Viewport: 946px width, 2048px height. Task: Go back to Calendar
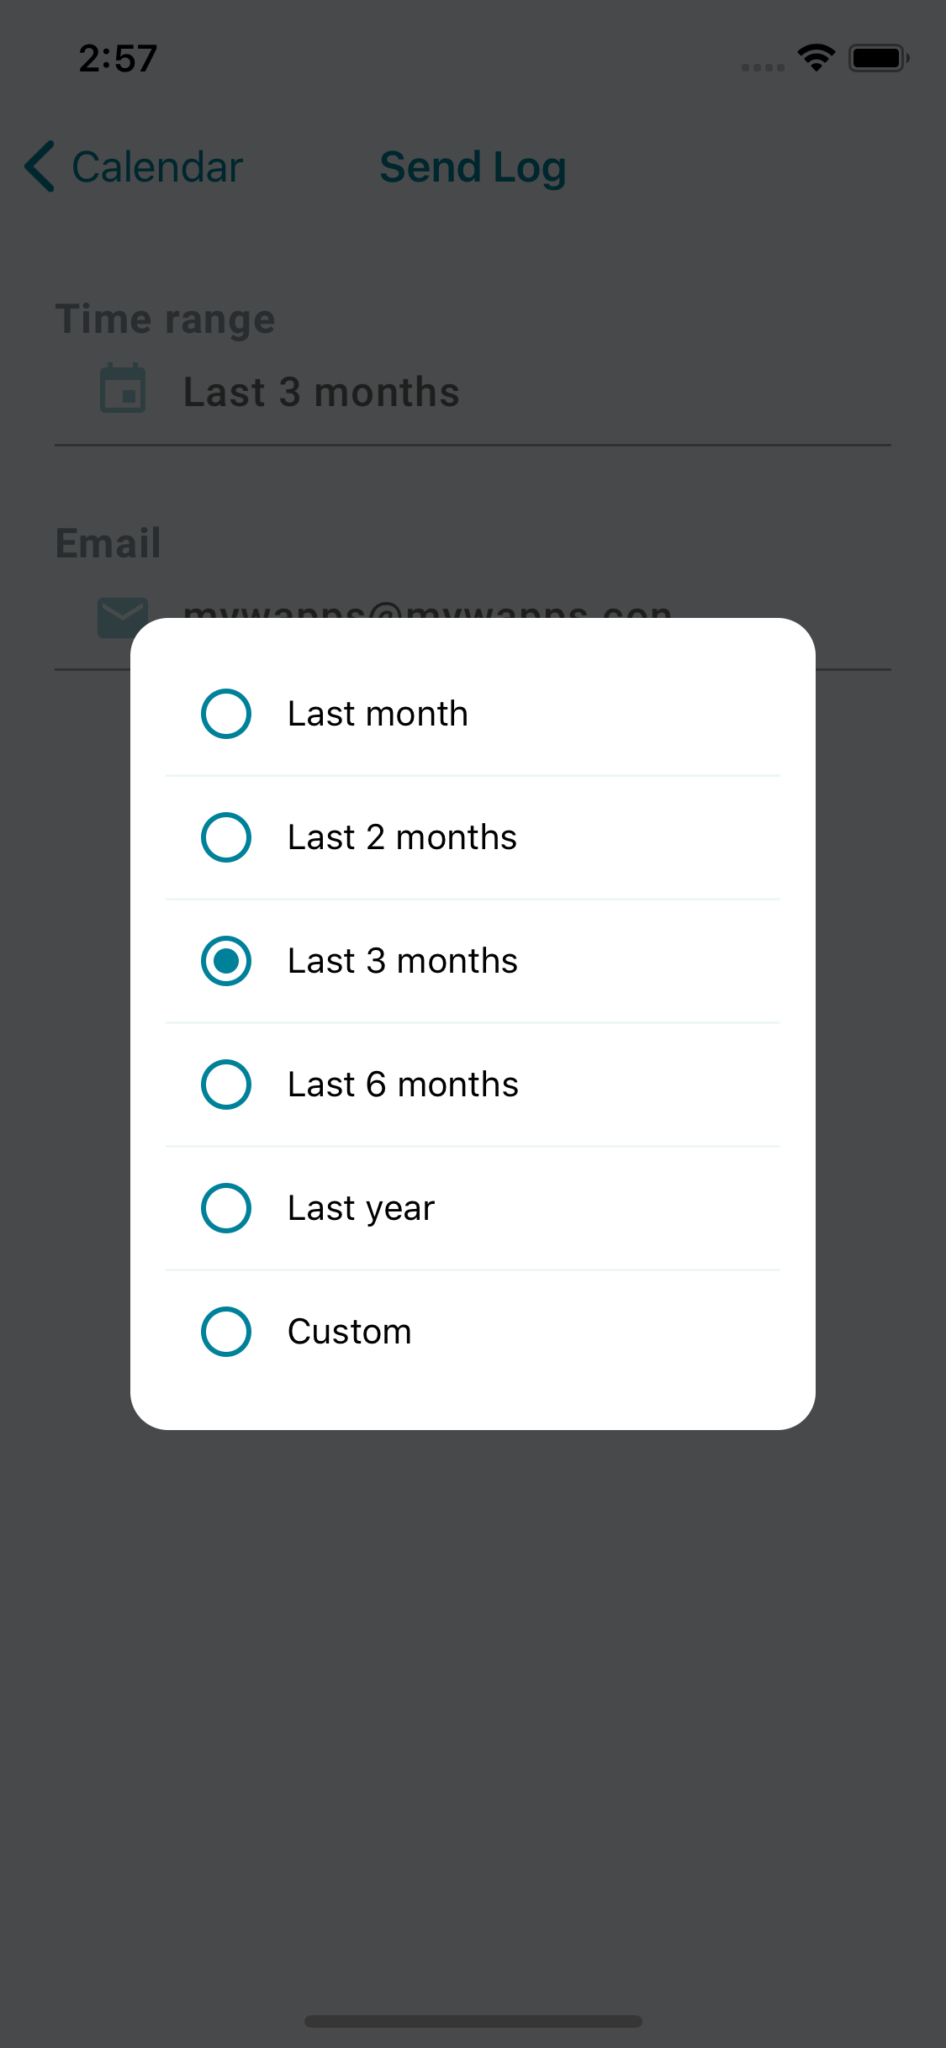[134, 167]
